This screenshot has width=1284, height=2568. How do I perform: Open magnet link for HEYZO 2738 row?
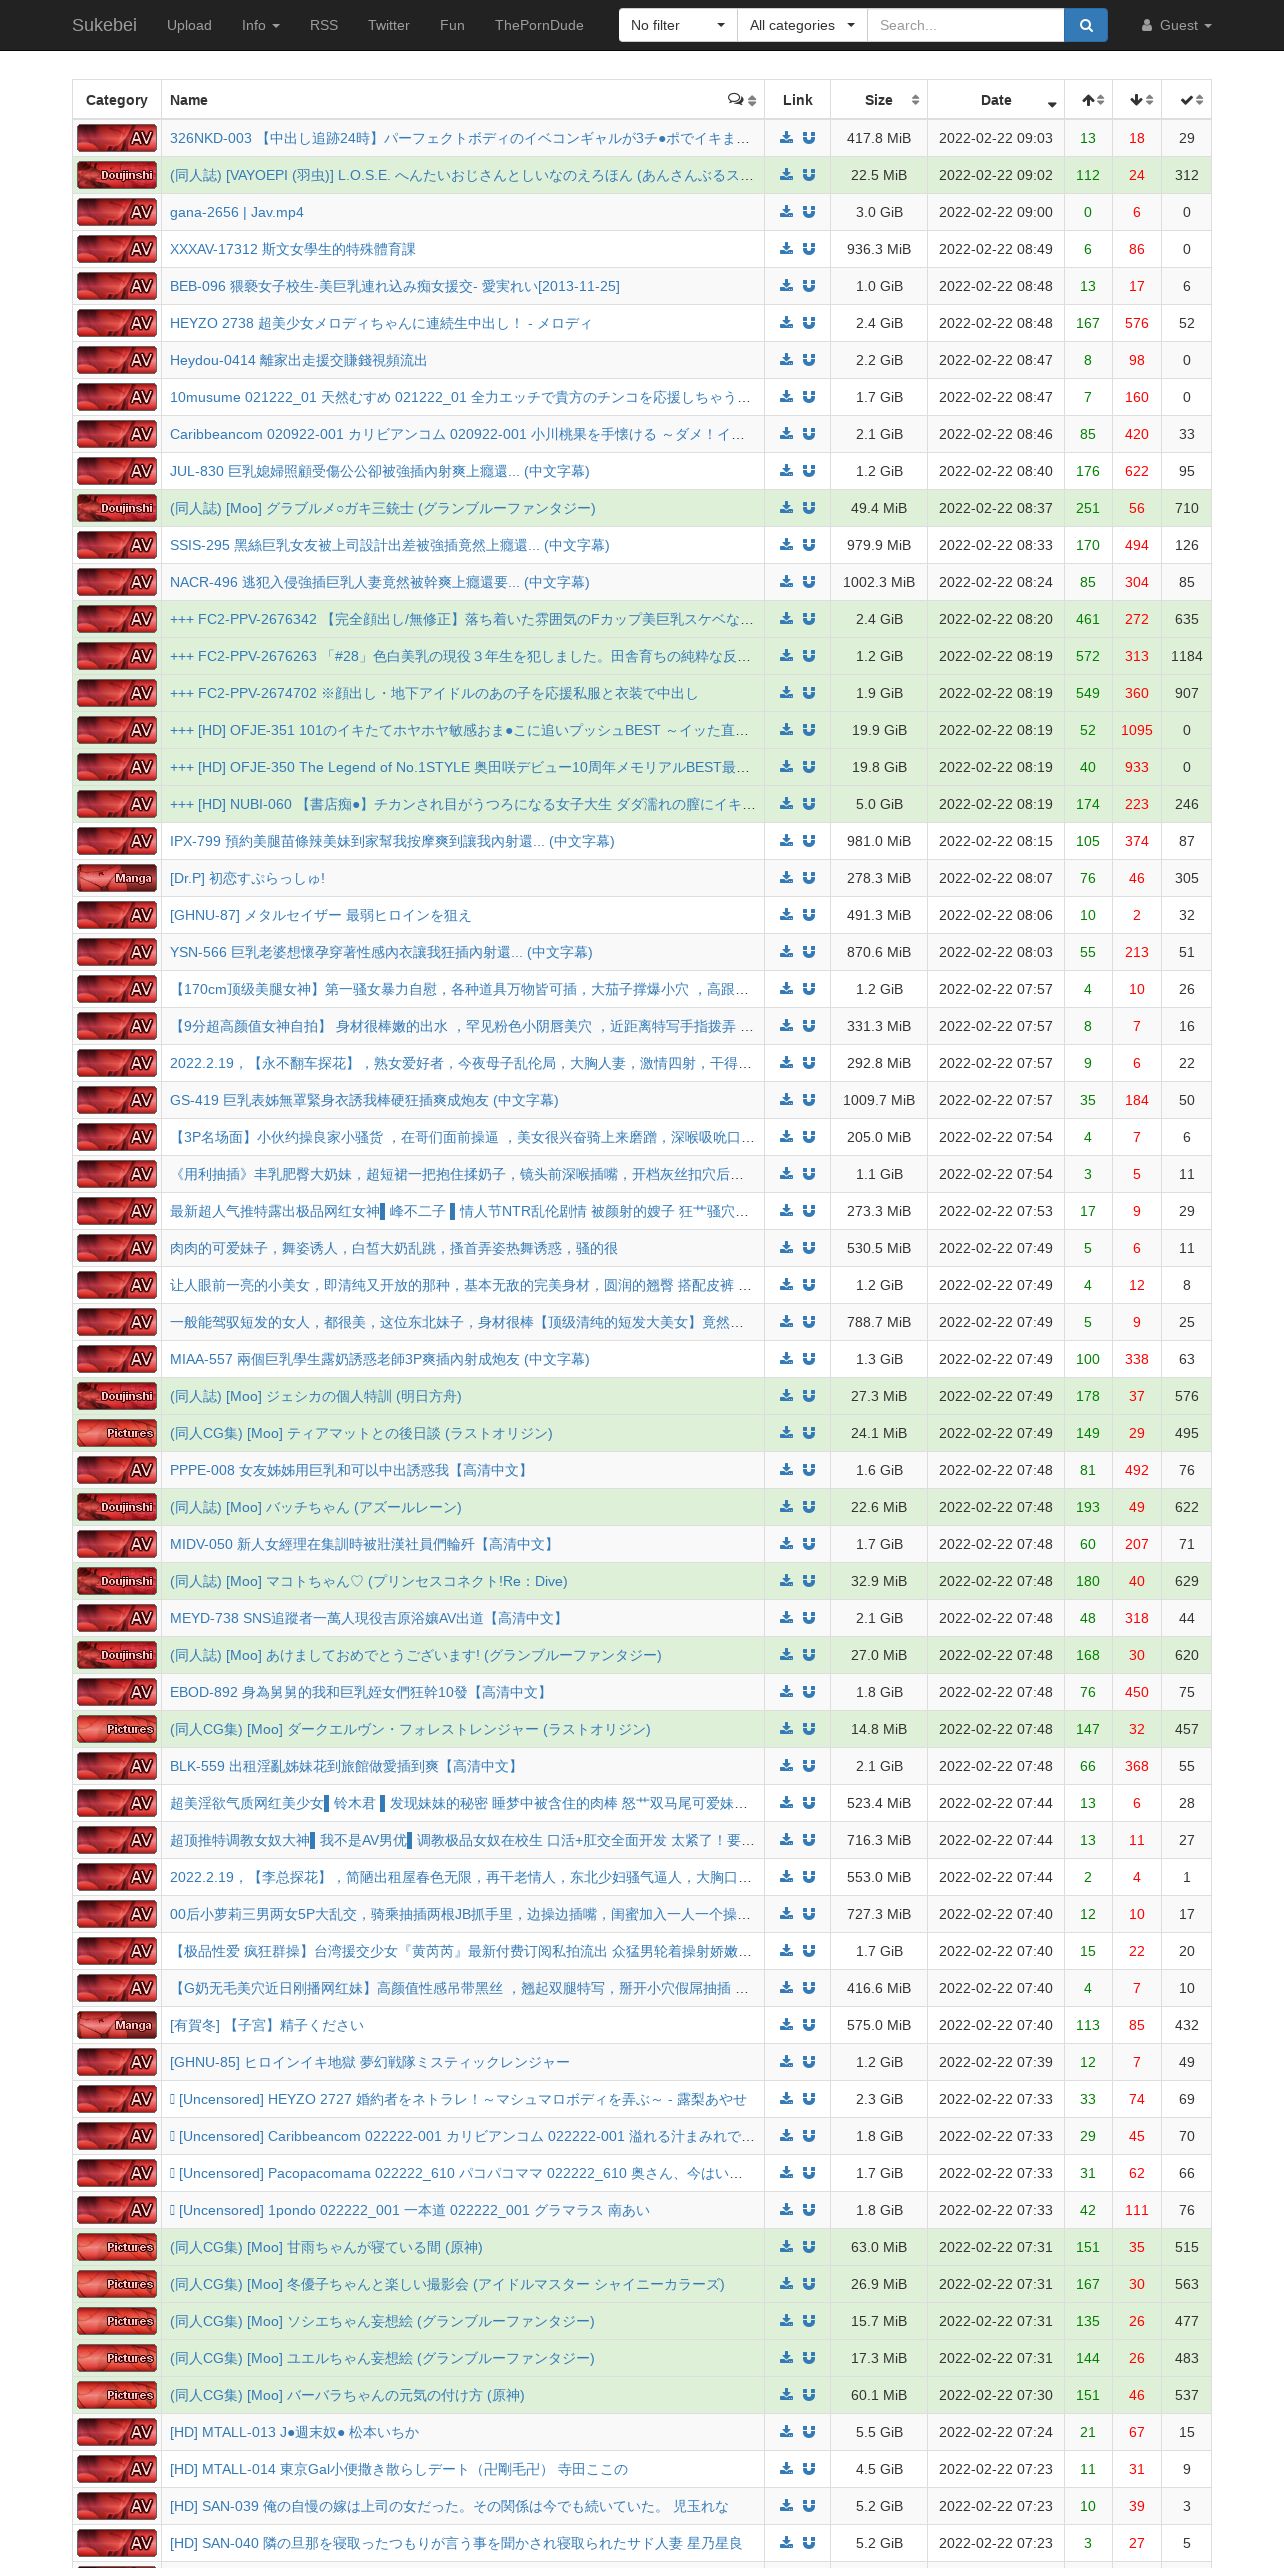(809, 323)
